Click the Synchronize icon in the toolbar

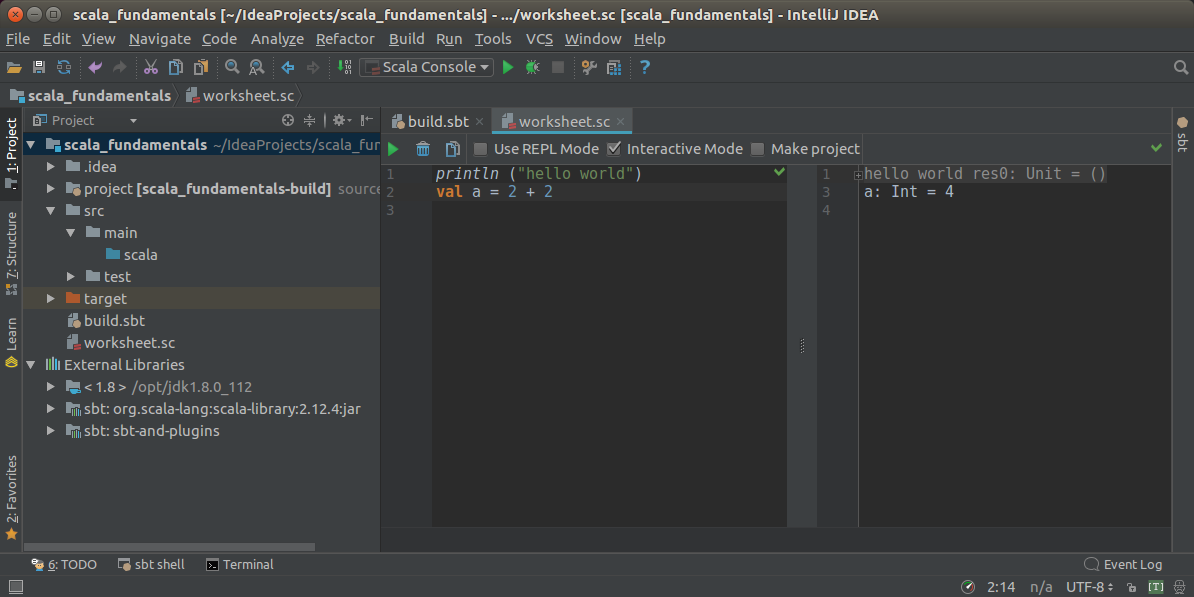(64, 67)
